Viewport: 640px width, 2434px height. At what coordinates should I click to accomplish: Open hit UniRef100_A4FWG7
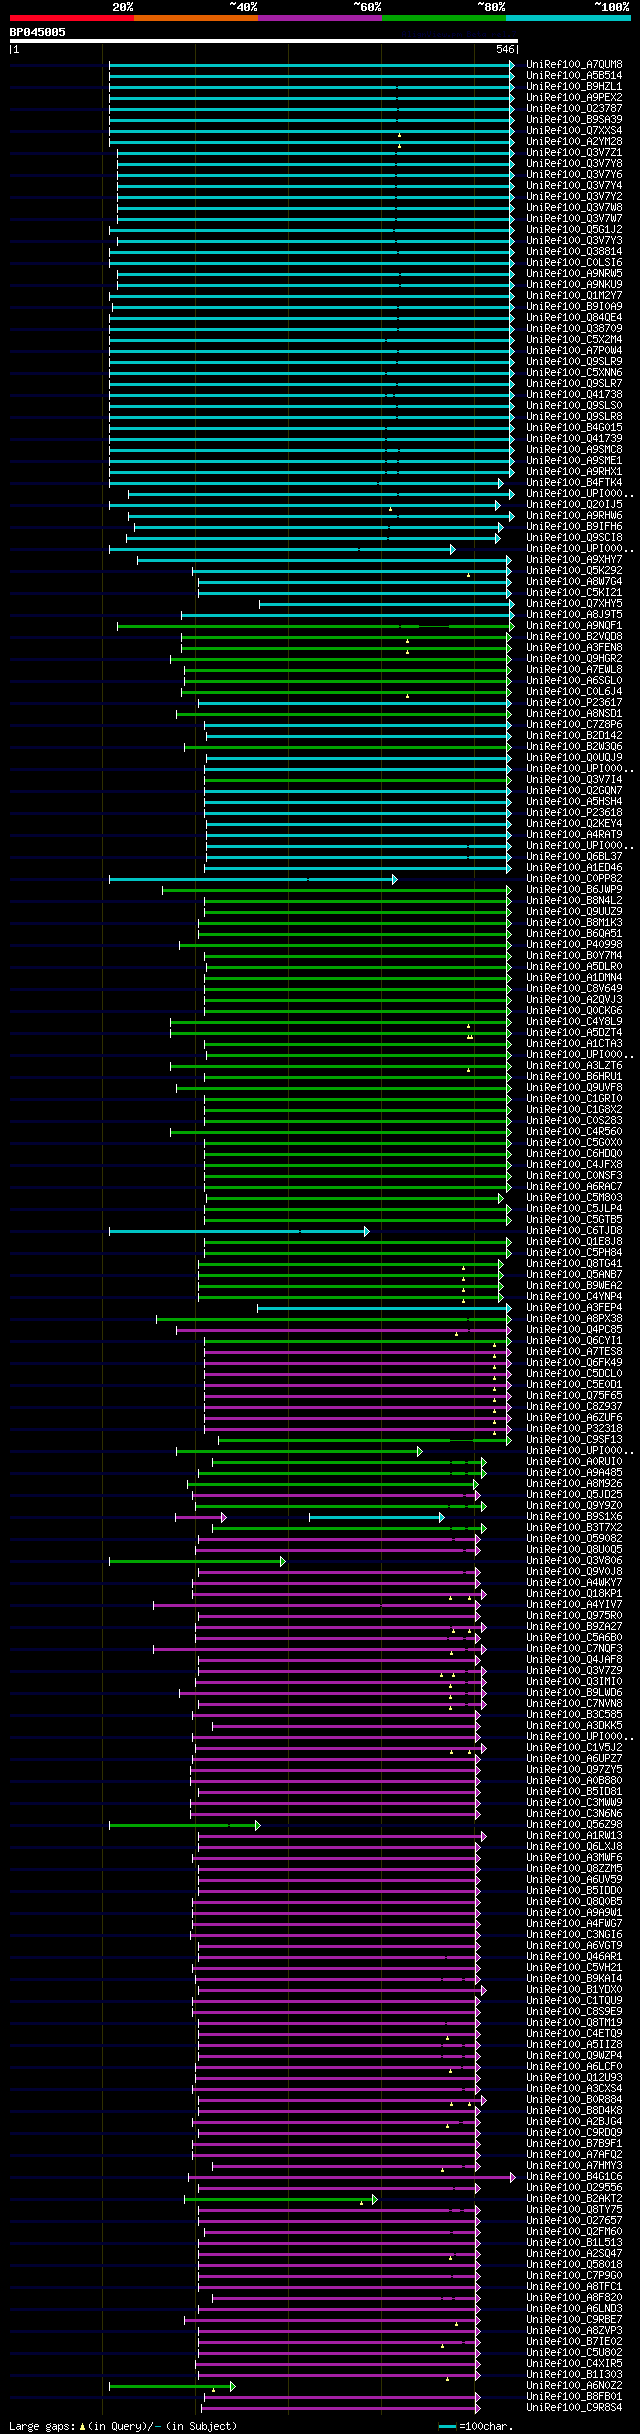click(574, 1924)
